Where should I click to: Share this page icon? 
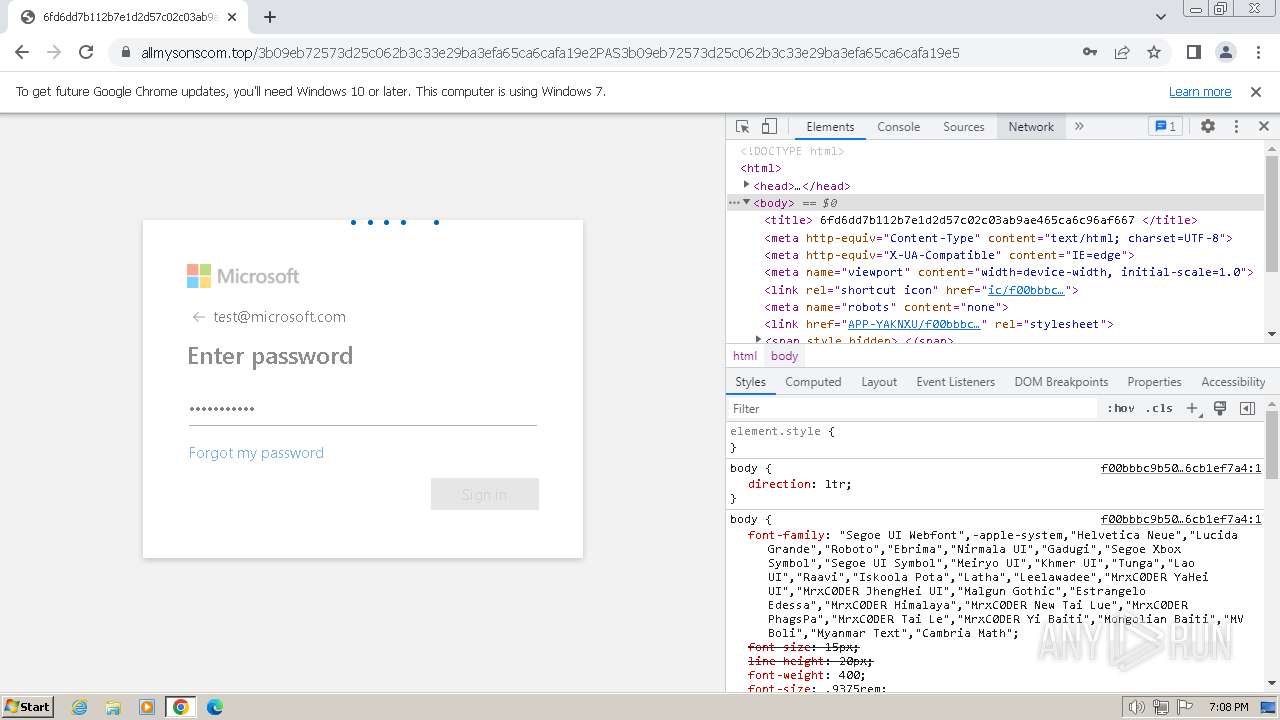point(1122,52)
